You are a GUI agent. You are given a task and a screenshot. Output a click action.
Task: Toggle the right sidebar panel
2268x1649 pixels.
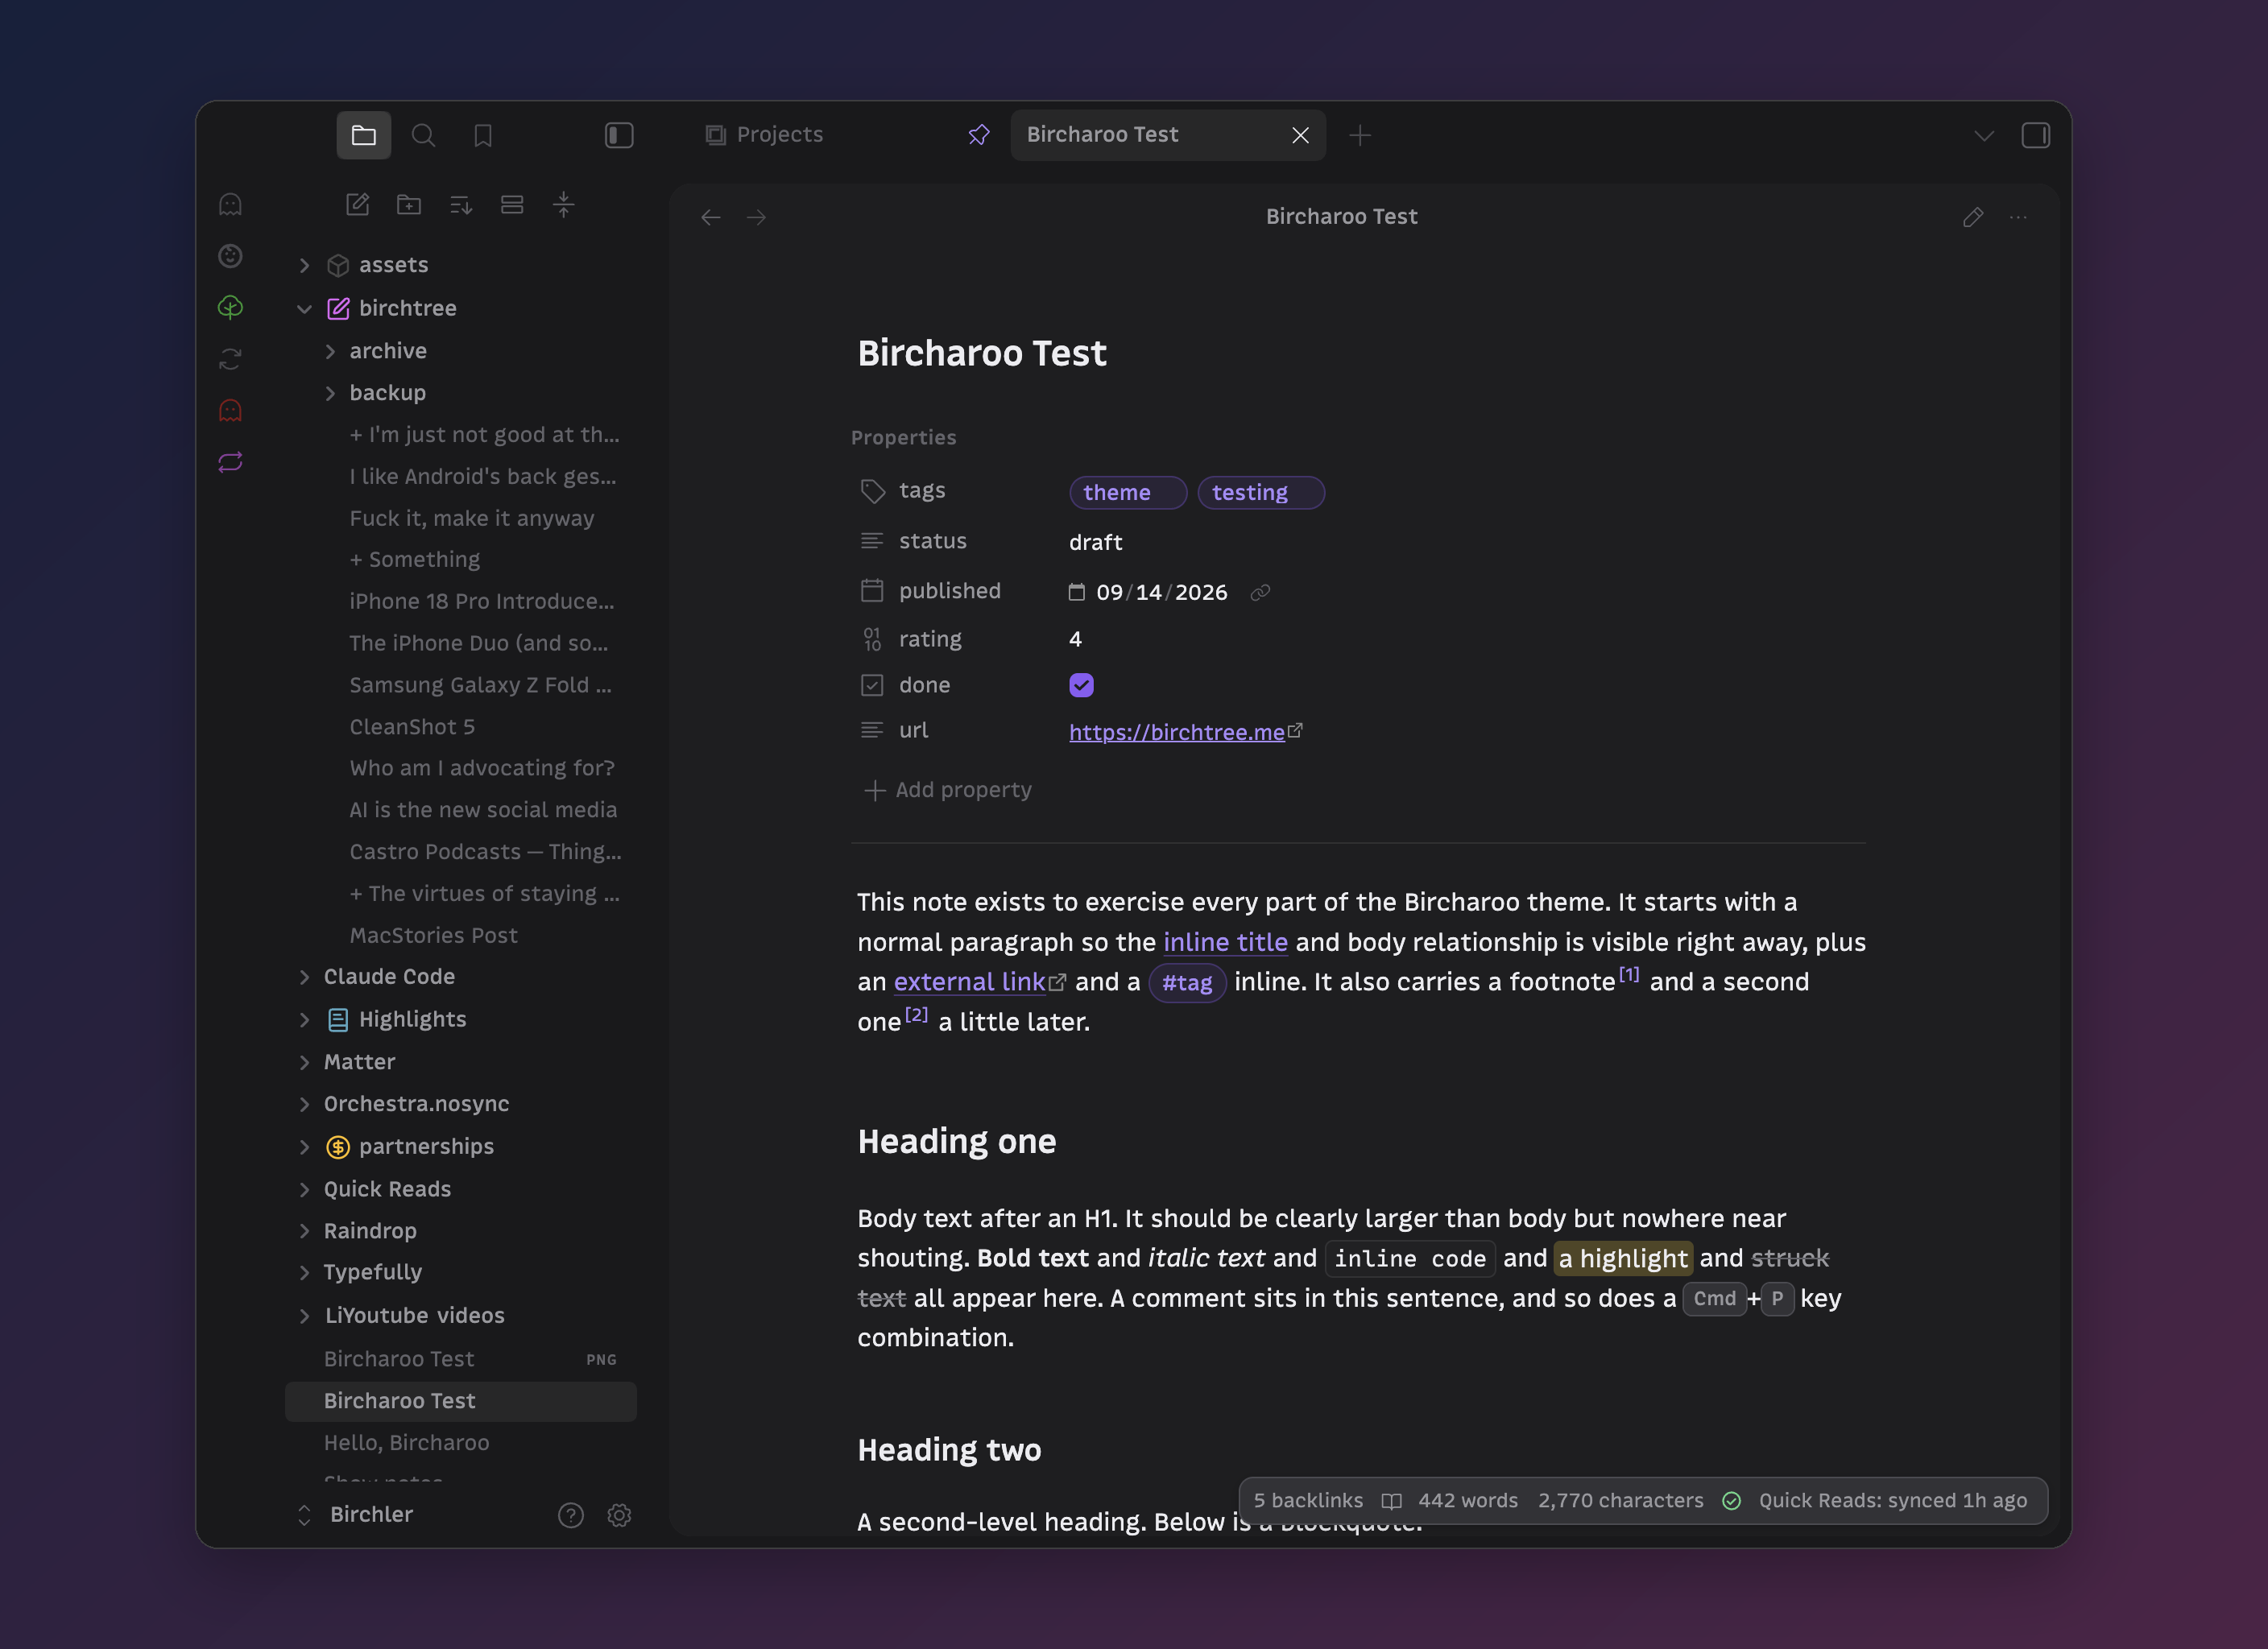[x=2035, y=135]
